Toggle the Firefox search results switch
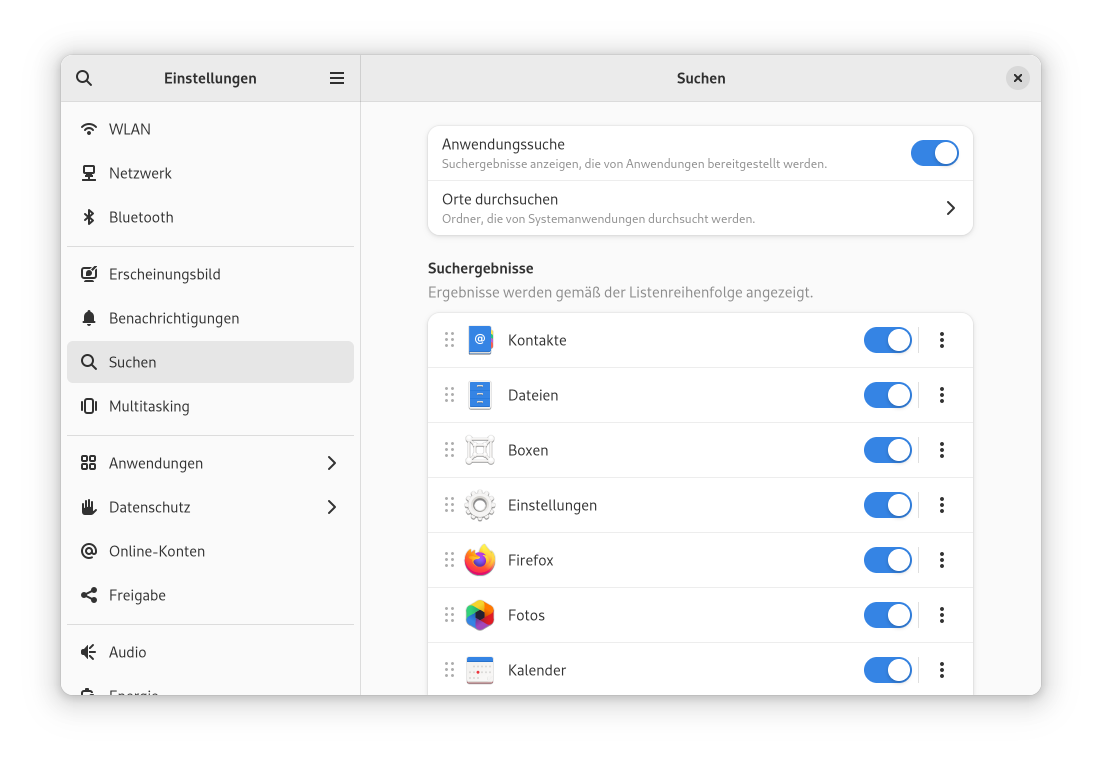Viewport: 1102px width, 762px height. [887, 560]
